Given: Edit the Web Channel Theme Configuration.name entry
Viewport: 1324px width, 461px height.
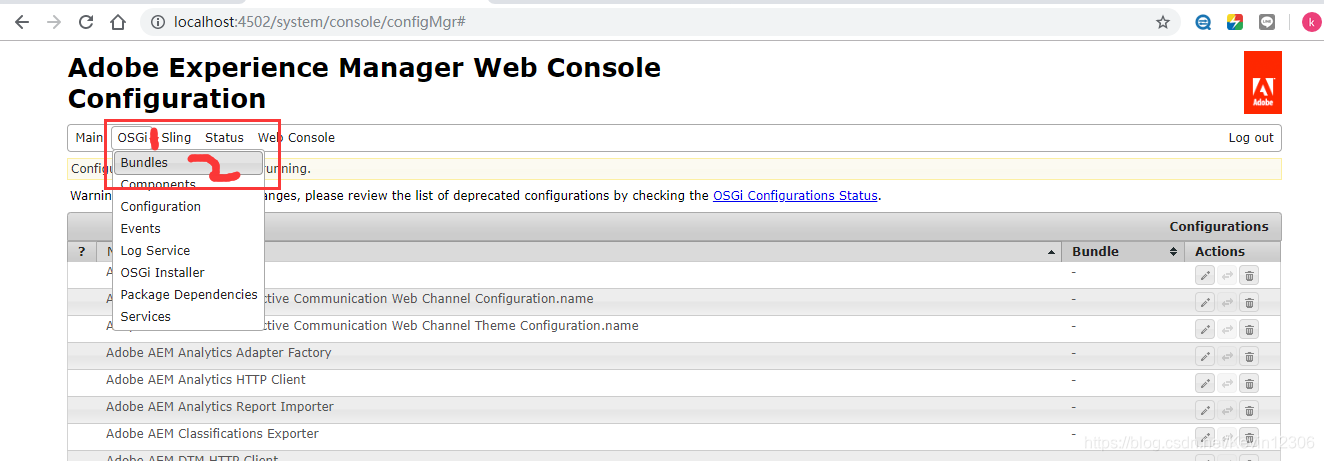Looking at the screenshot, I should tap(1204, 329).
